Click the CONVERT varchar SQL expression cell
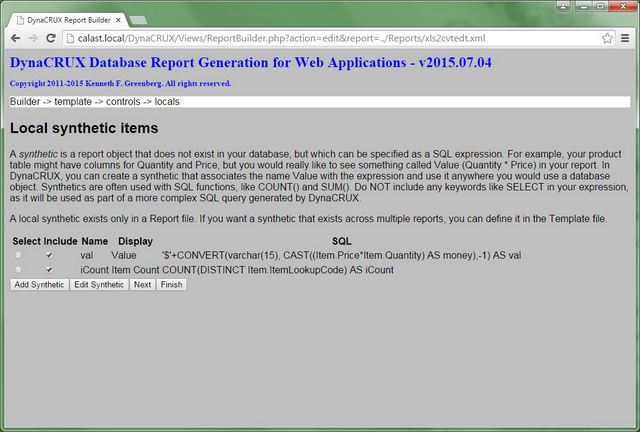This screenshot has height=432, width=640. coord(341,256)
